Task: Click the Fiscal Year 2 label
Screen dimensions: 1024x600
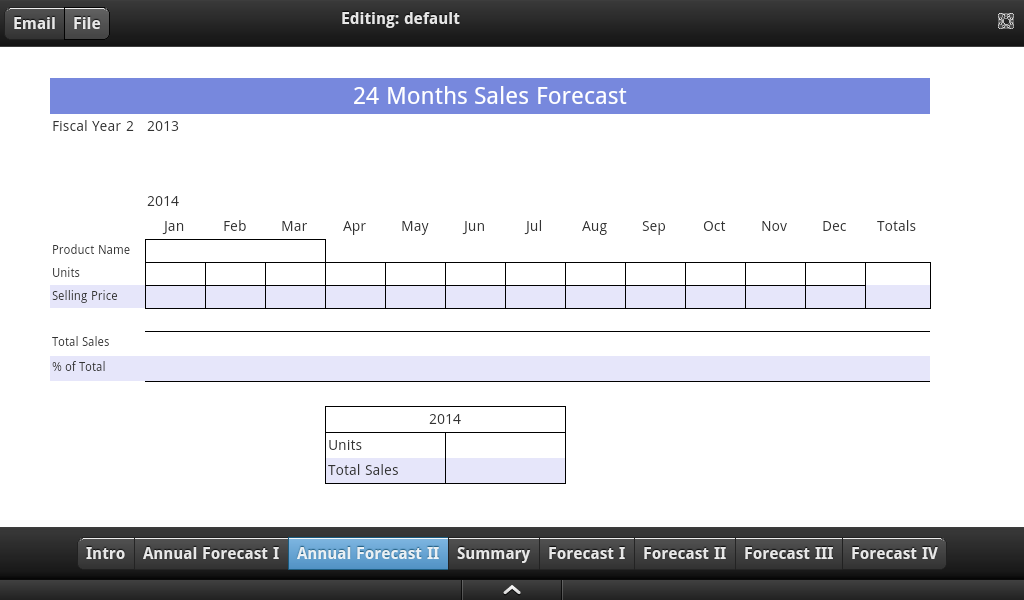Action: [93, 126]
